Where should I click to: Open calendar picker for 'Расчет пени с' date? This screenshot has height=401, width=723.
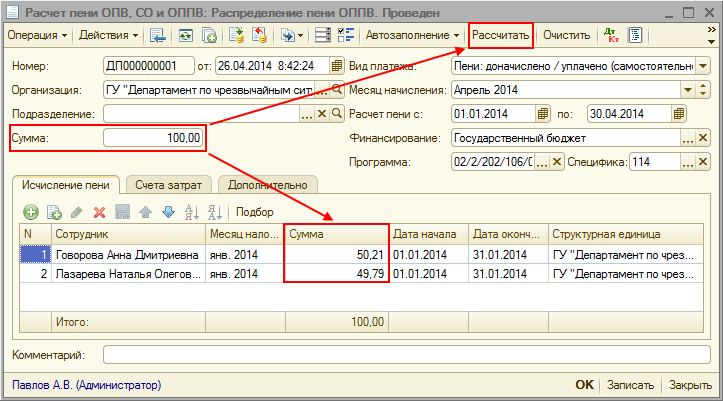tap(542, 113)
